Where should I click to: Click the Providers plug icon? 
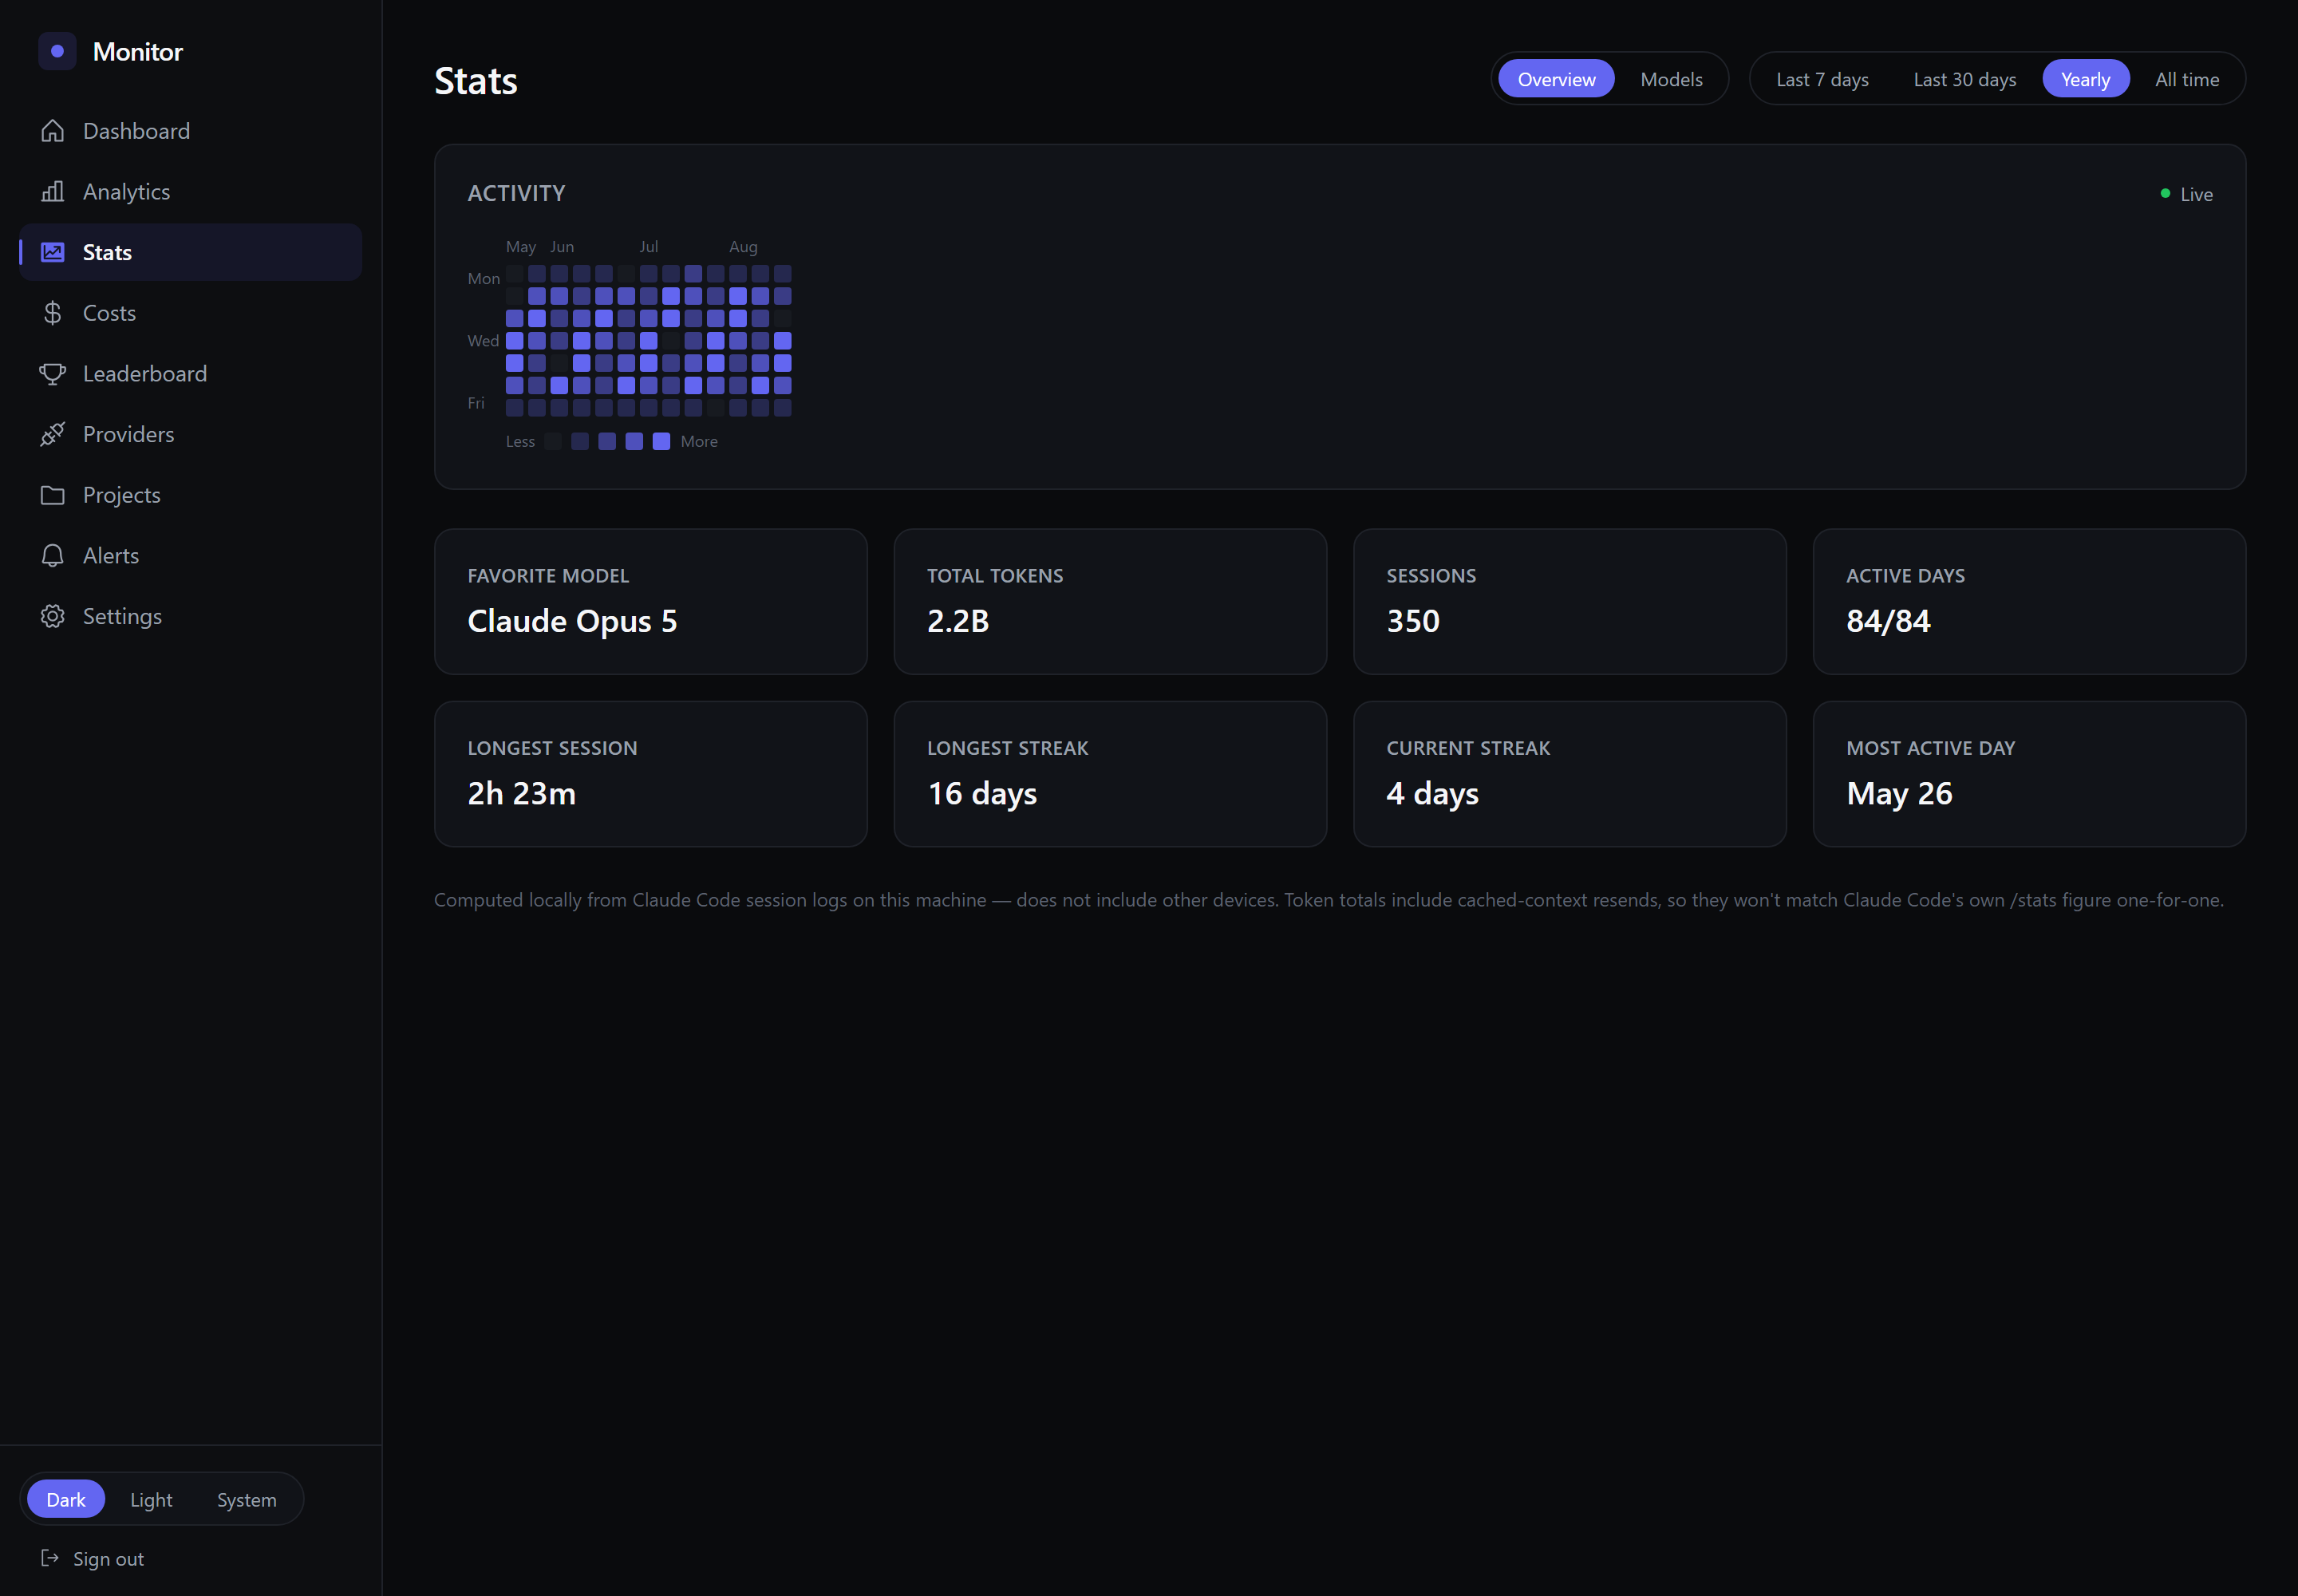pos(53,434)
